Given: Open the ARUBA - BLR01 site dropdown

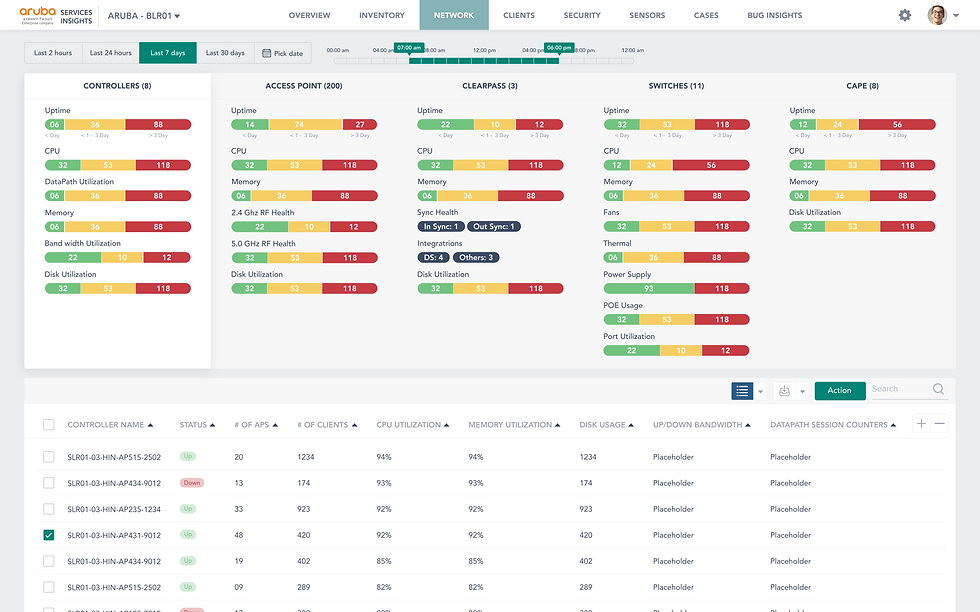Looking at the screenshot, I should [x=144, y=16].
